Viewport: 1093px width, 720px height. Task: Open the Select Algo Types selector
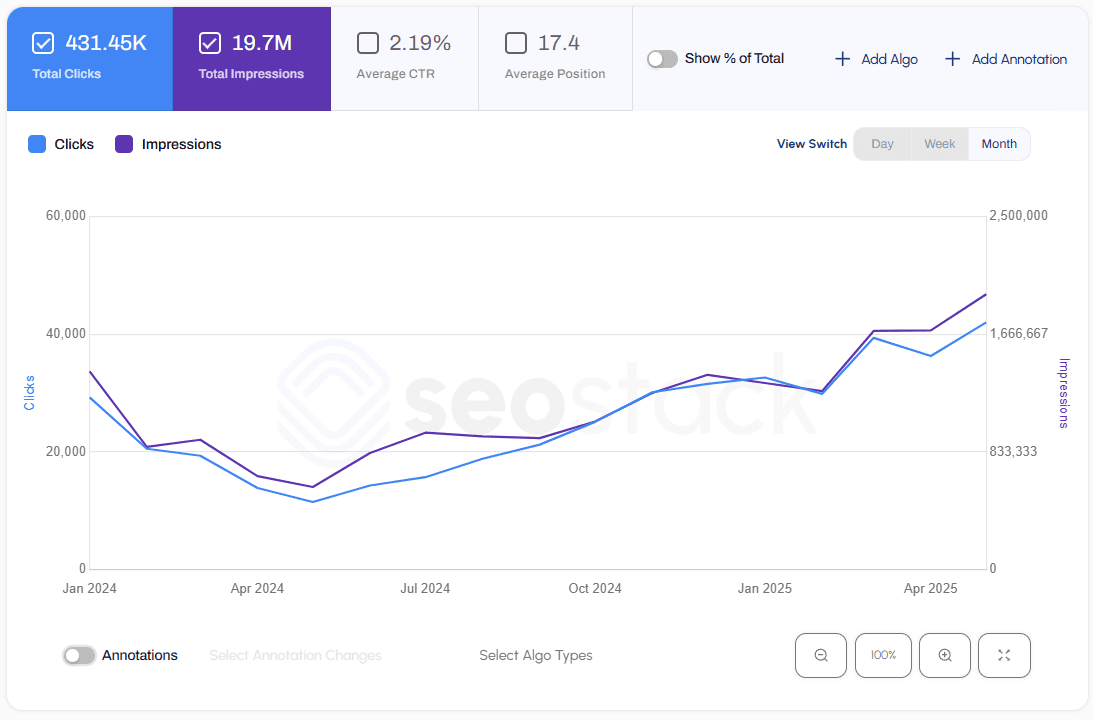[536, 655]
